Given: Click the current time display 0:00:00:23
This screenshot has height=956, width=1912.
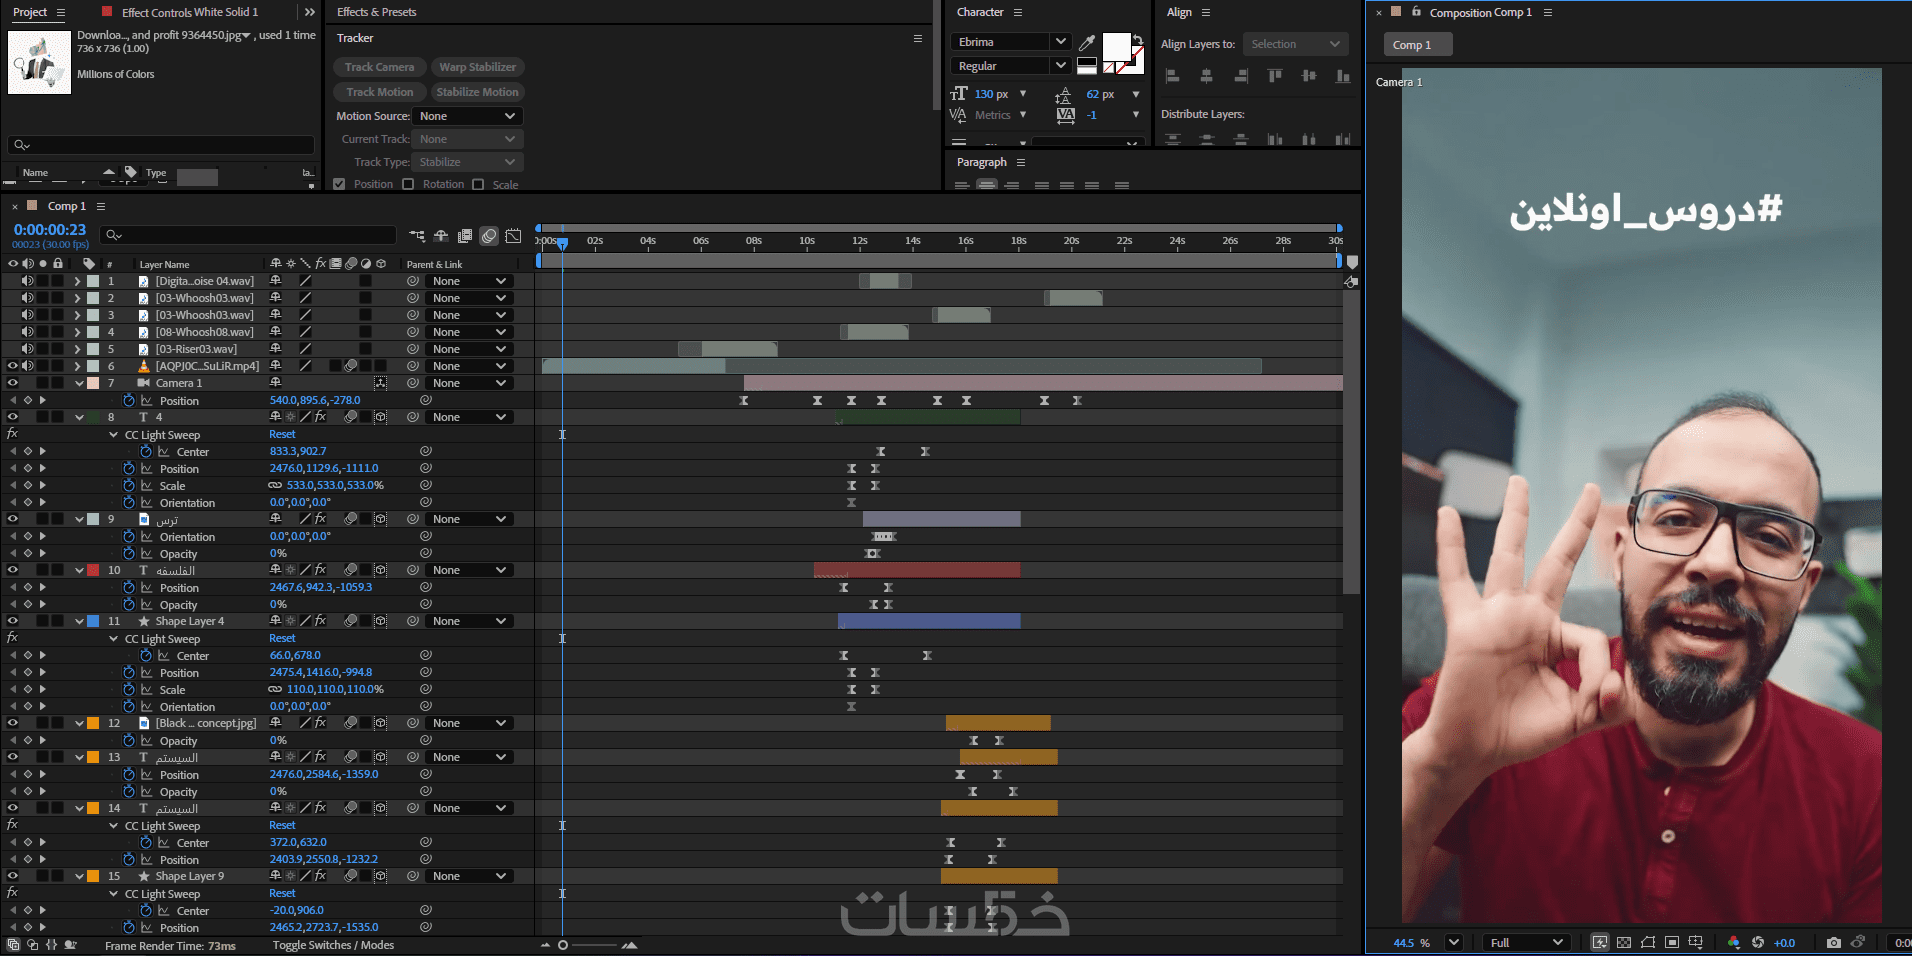Looking at the screenshot, I should [50, 230].
